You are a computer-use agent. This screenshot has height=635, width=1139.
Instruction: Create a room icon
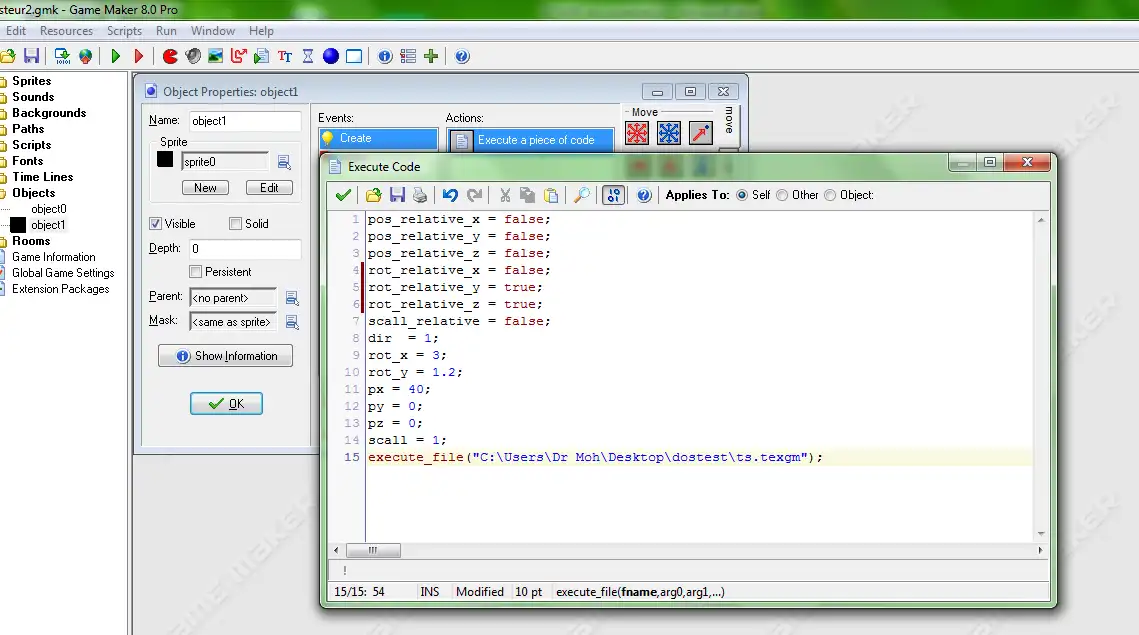point(354,56)
